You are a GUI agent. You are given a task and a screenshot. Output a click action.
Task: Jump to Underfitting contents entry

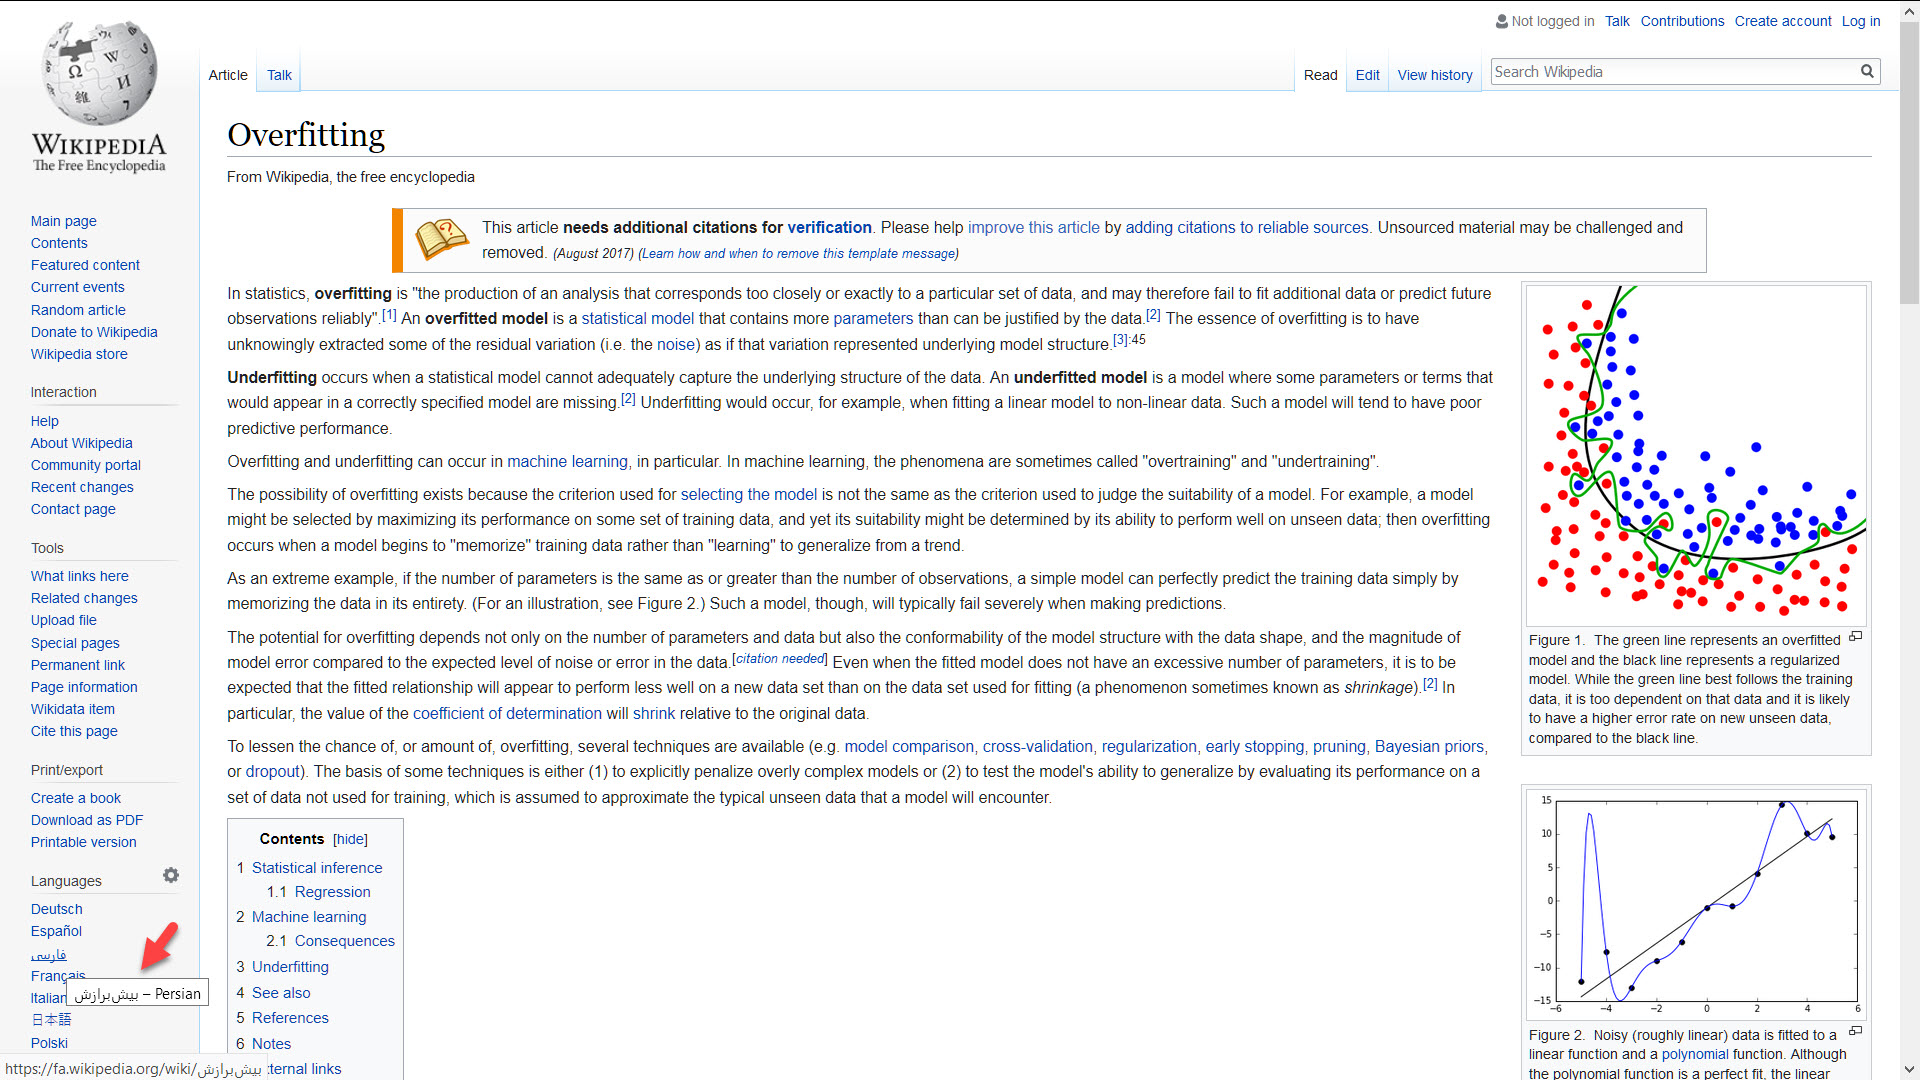click(290, 967)
